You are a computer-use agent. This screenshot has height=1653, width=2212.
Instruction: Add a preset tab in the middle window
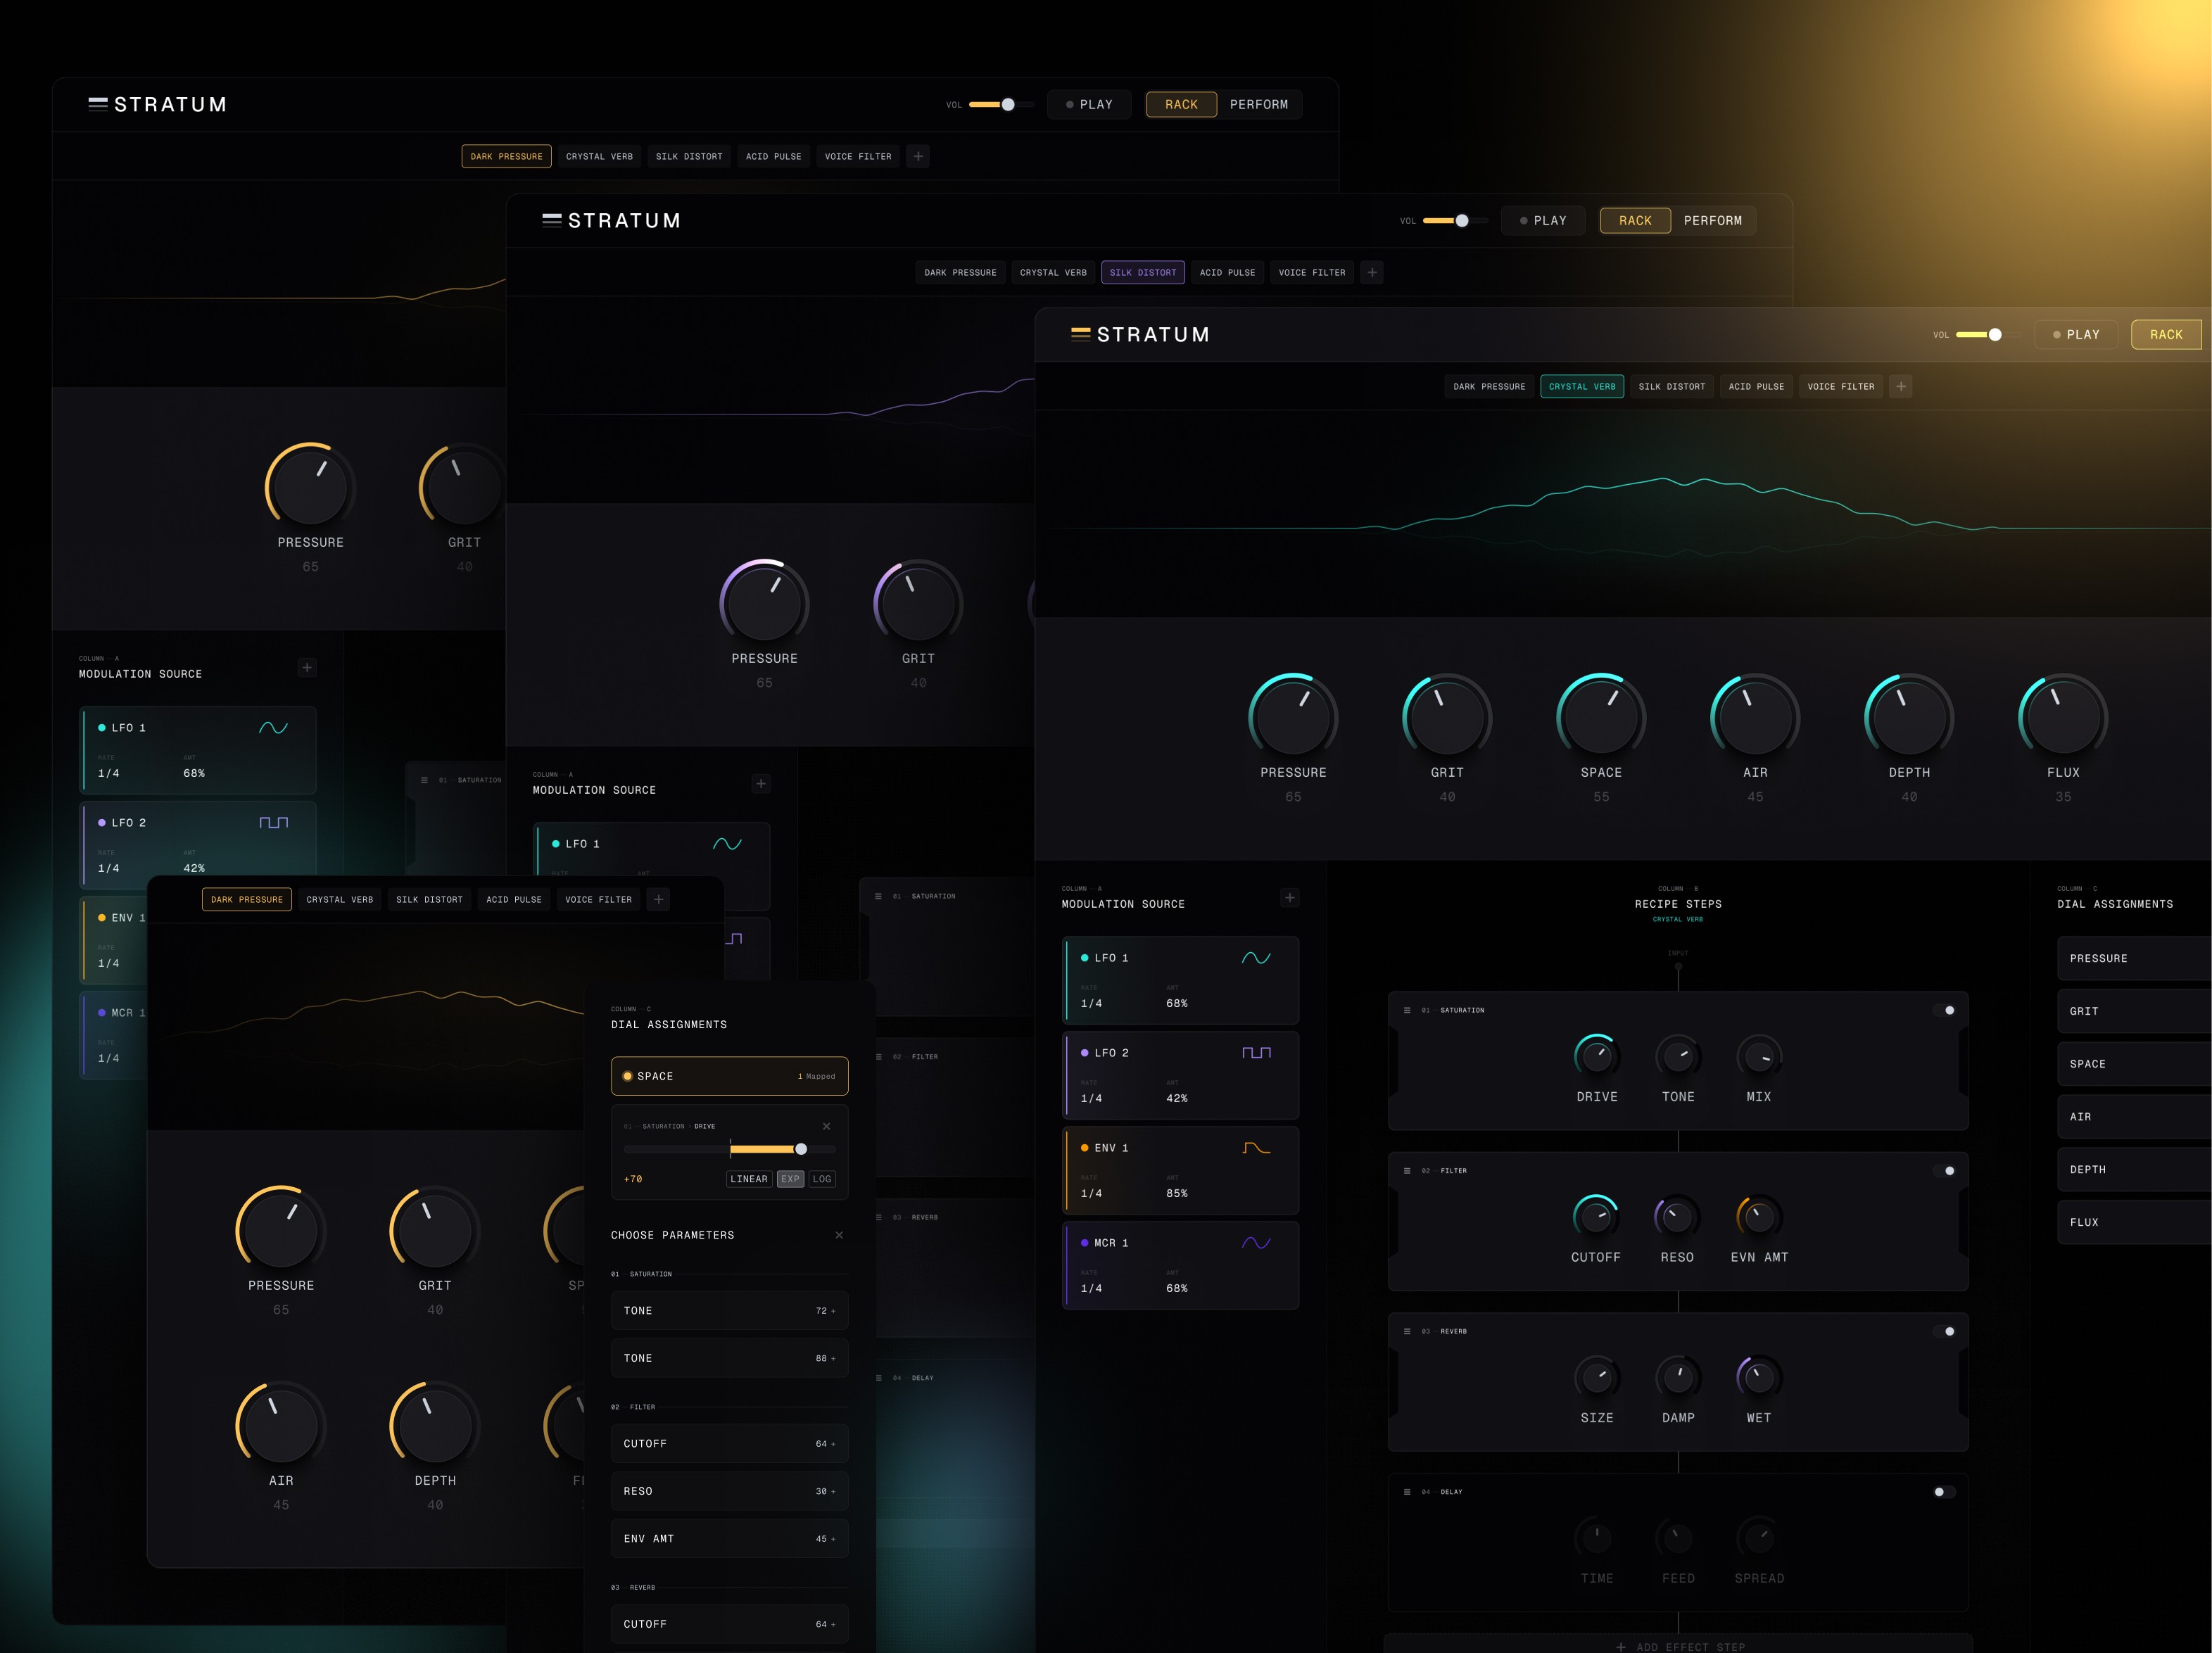[1372, 272]
